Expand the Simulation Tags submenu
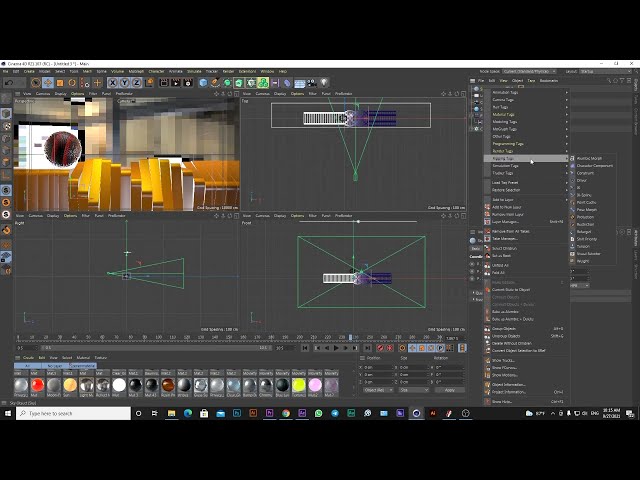640x480 pixels. [x=527, y=166]
